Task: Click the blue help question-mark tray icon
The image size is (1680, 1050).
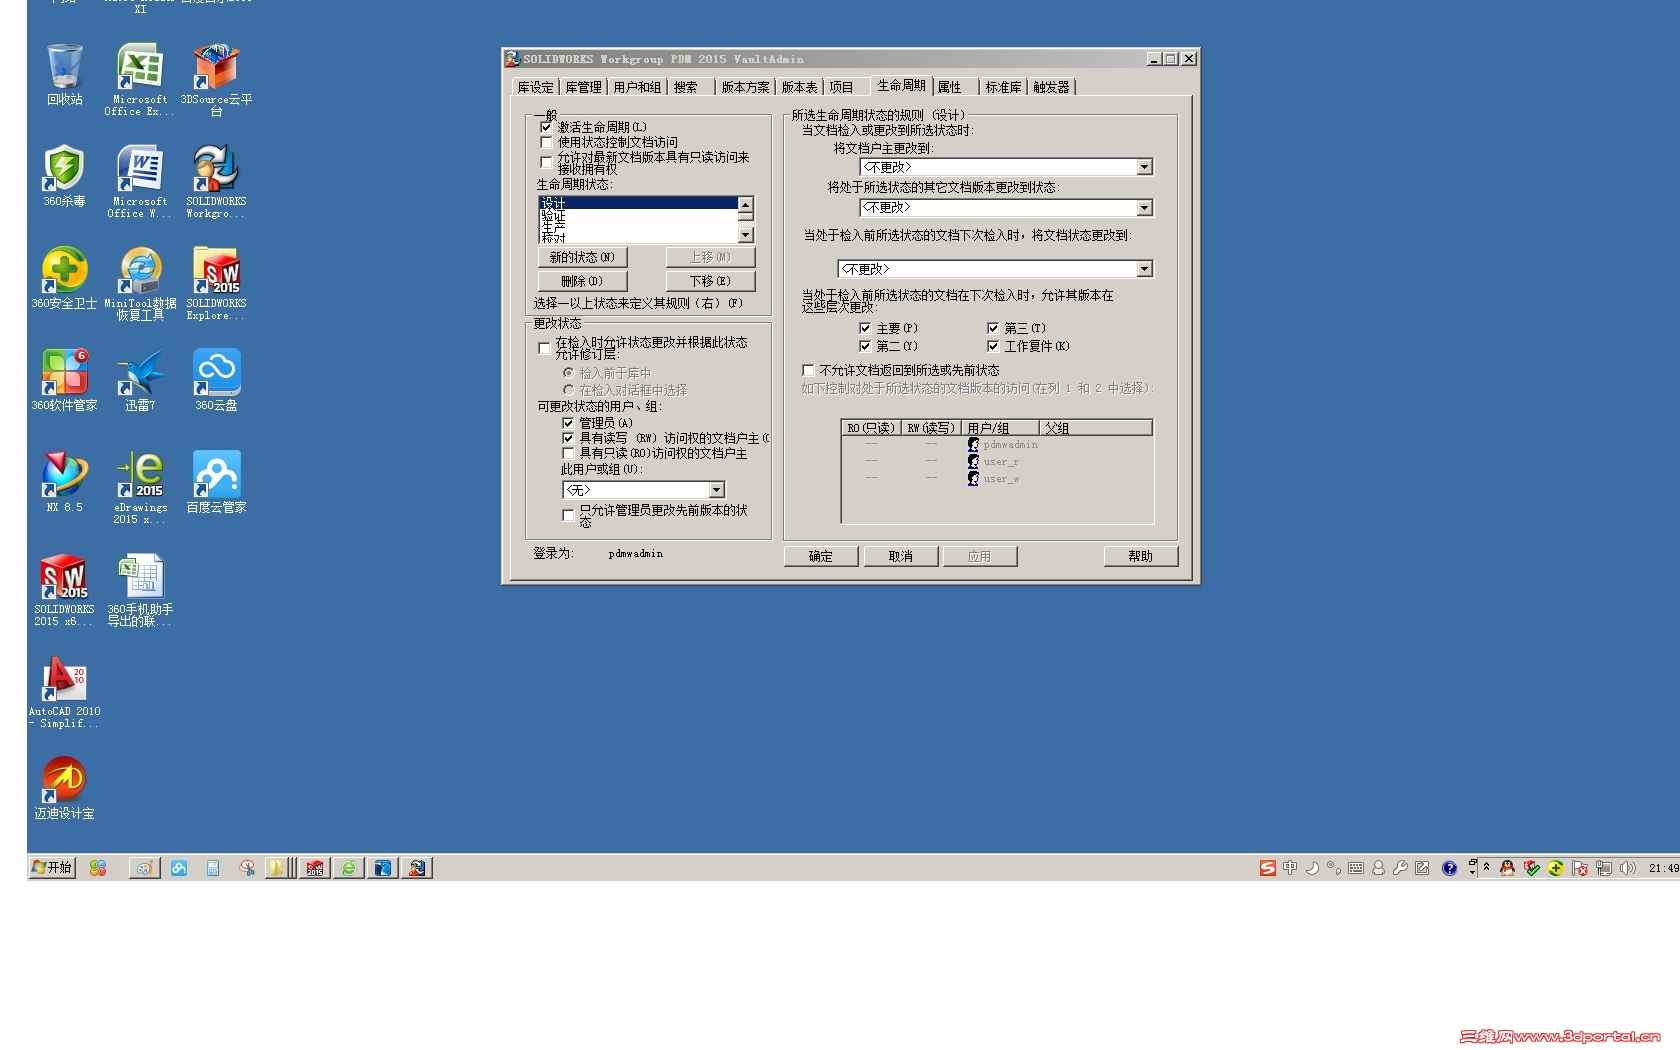Action: (1449, 868)
